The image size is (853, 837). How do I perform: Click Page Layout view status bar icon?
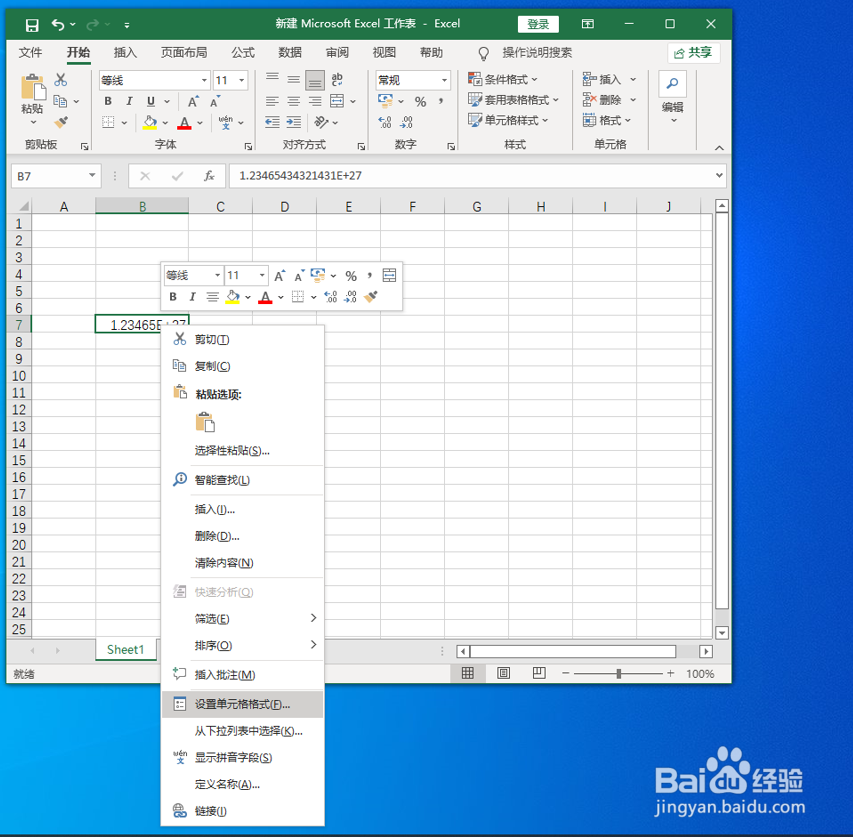coord(504,673)
